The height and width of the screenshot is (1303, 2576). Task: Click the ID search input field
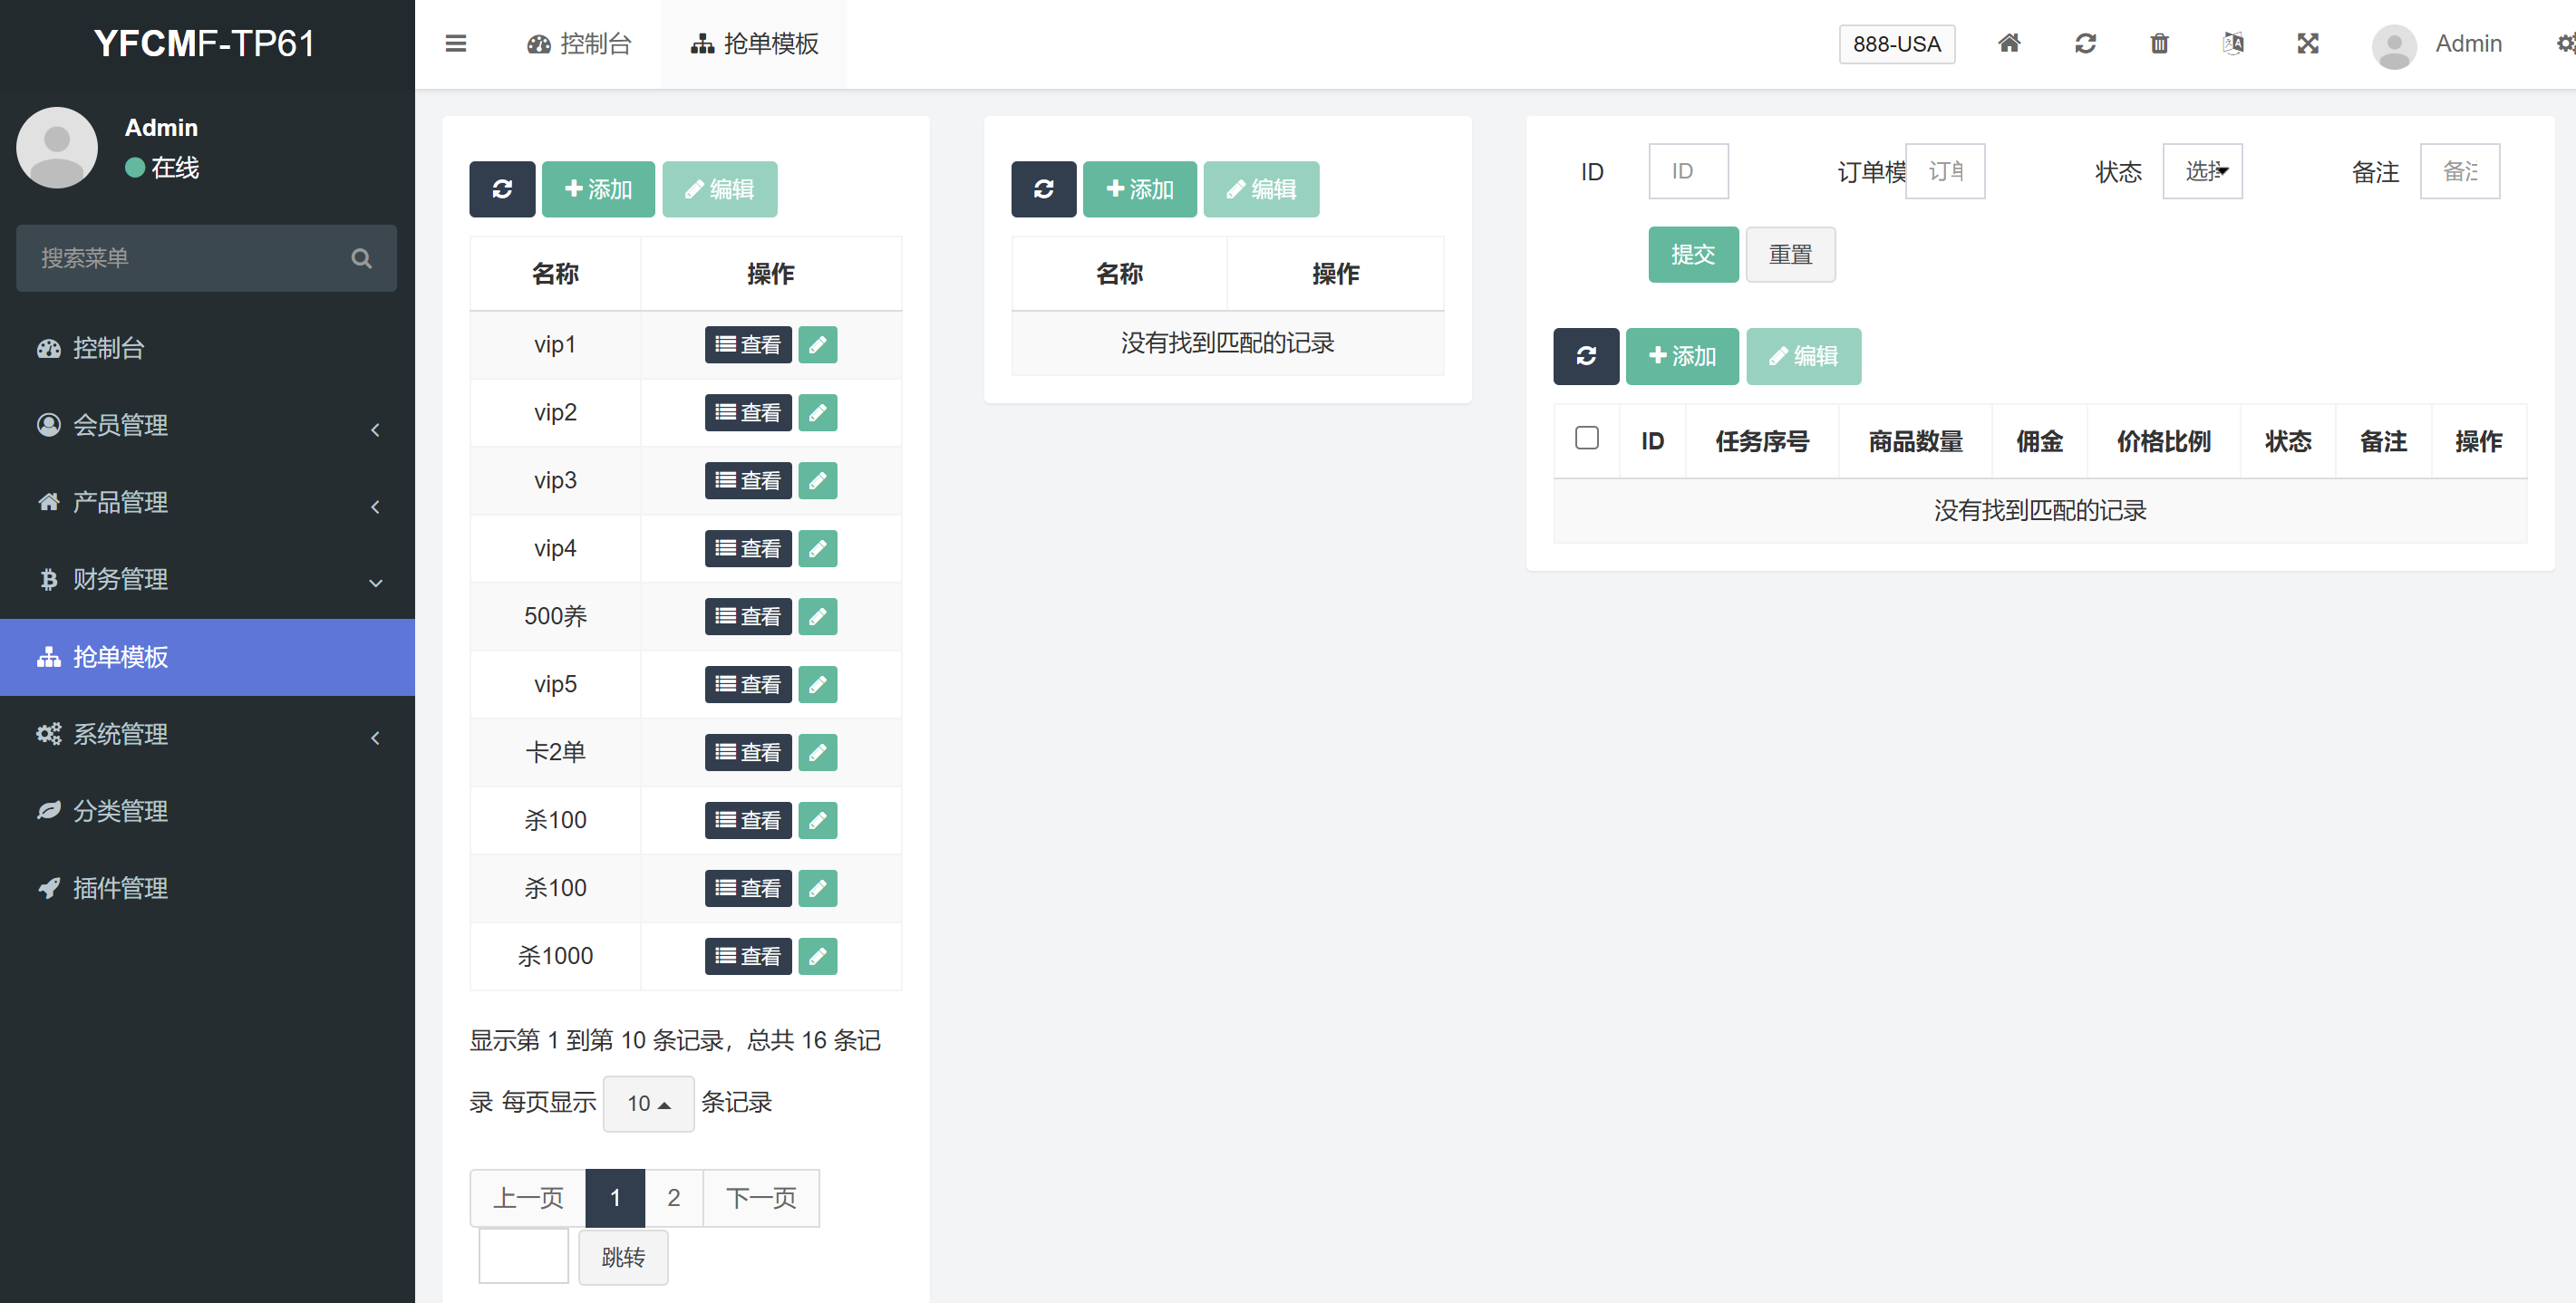tap(1687, 171)
